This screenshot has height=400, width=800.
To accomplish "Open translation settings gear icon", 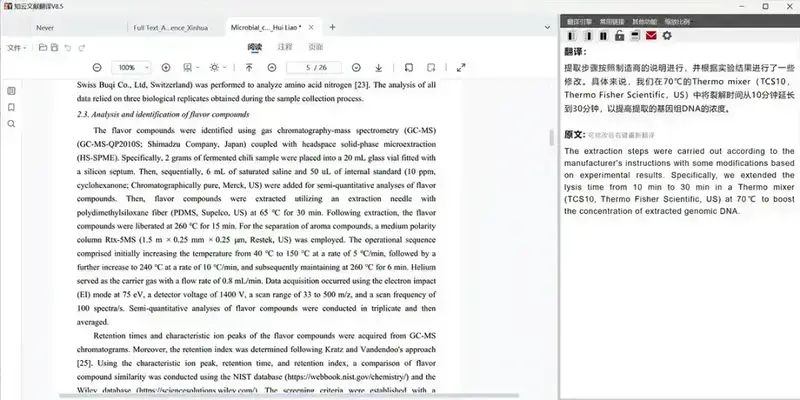I will (x=667, y=36).
